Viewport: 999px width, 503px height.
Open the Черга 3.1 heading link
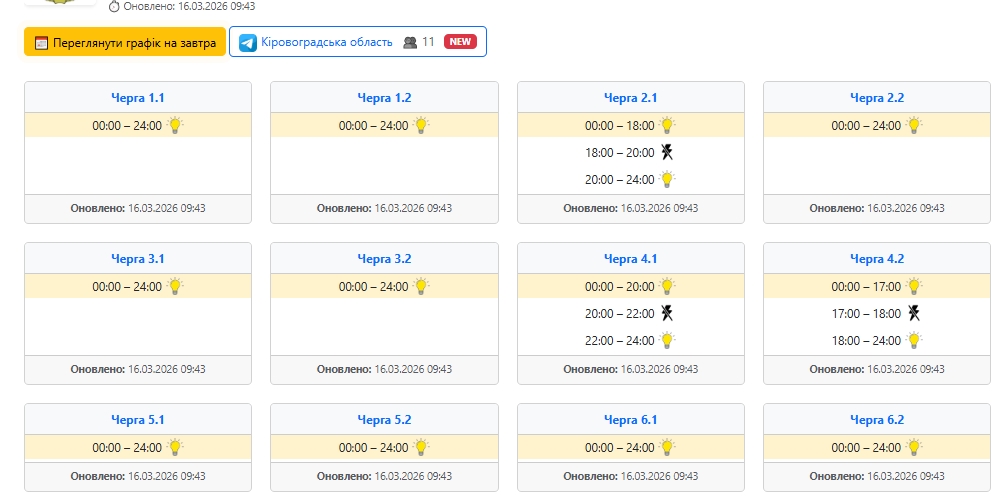(138, 259)
